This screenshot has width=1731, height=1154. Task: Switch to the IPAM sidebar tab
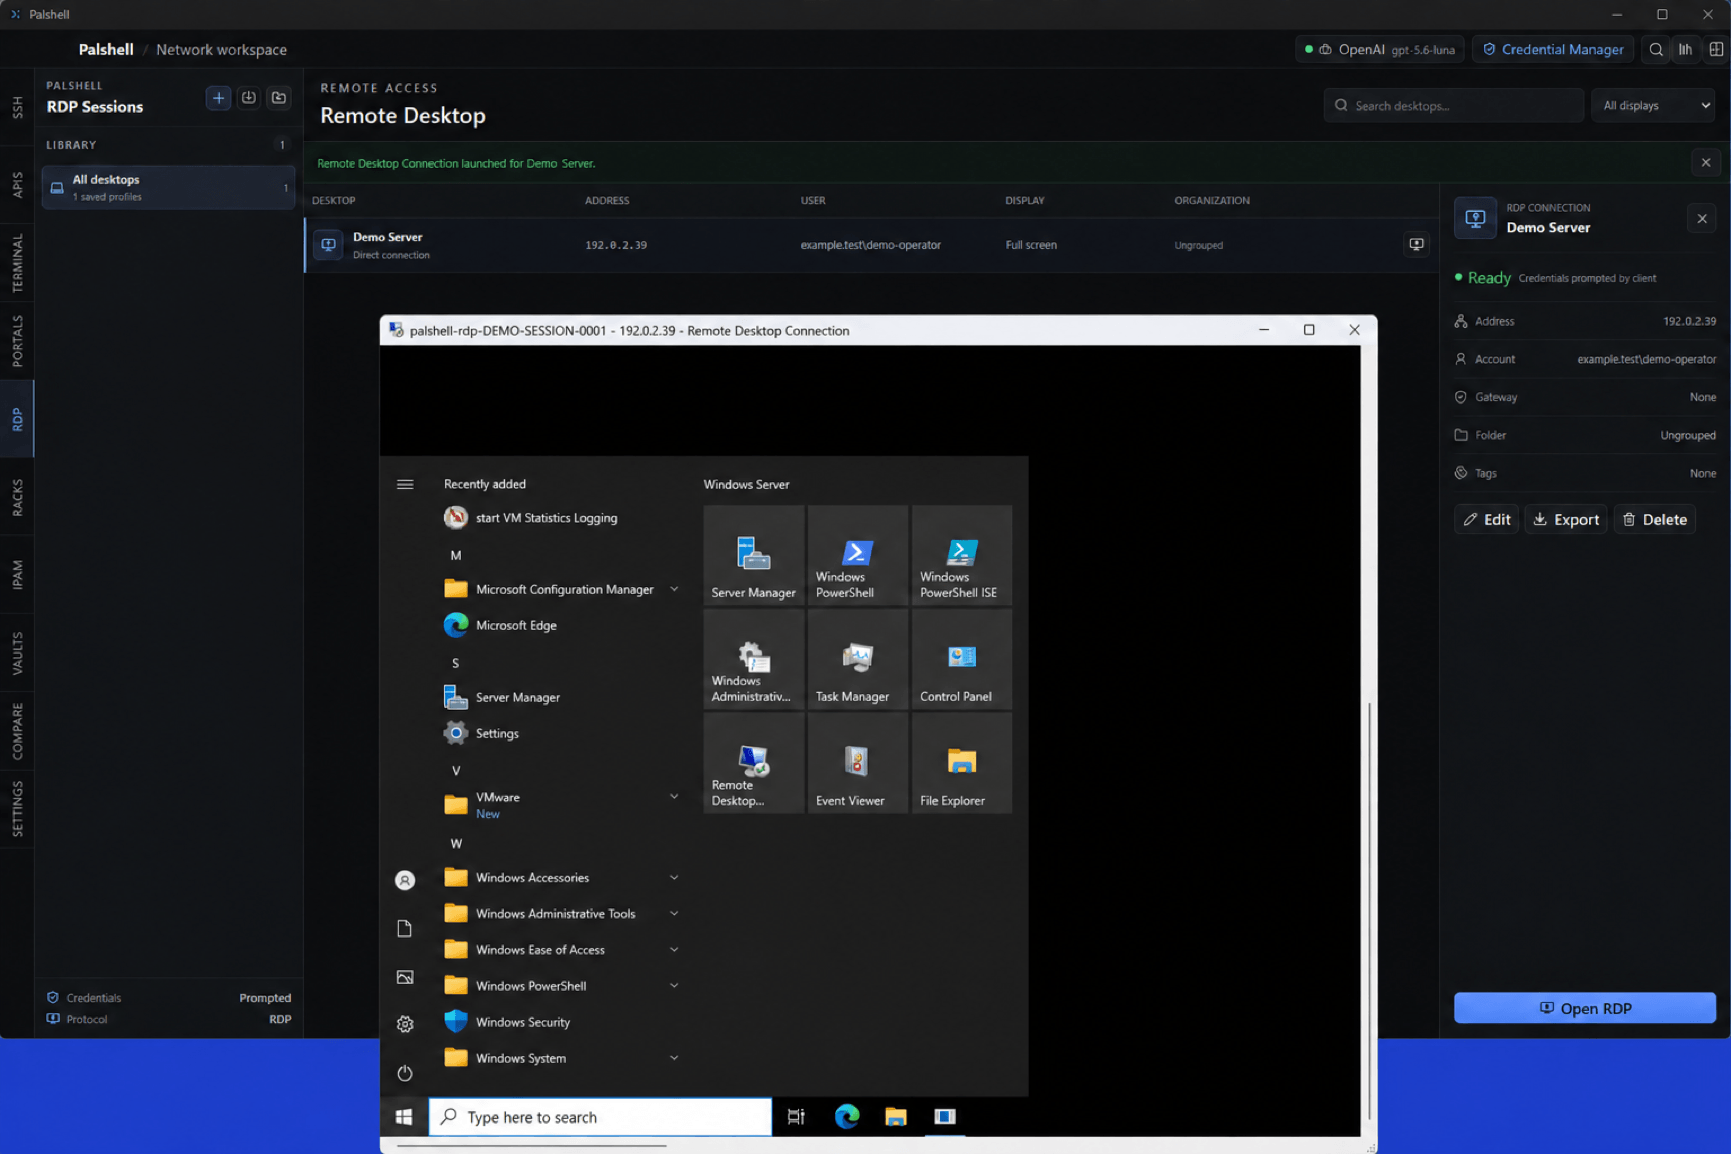(x=17, y=574)
